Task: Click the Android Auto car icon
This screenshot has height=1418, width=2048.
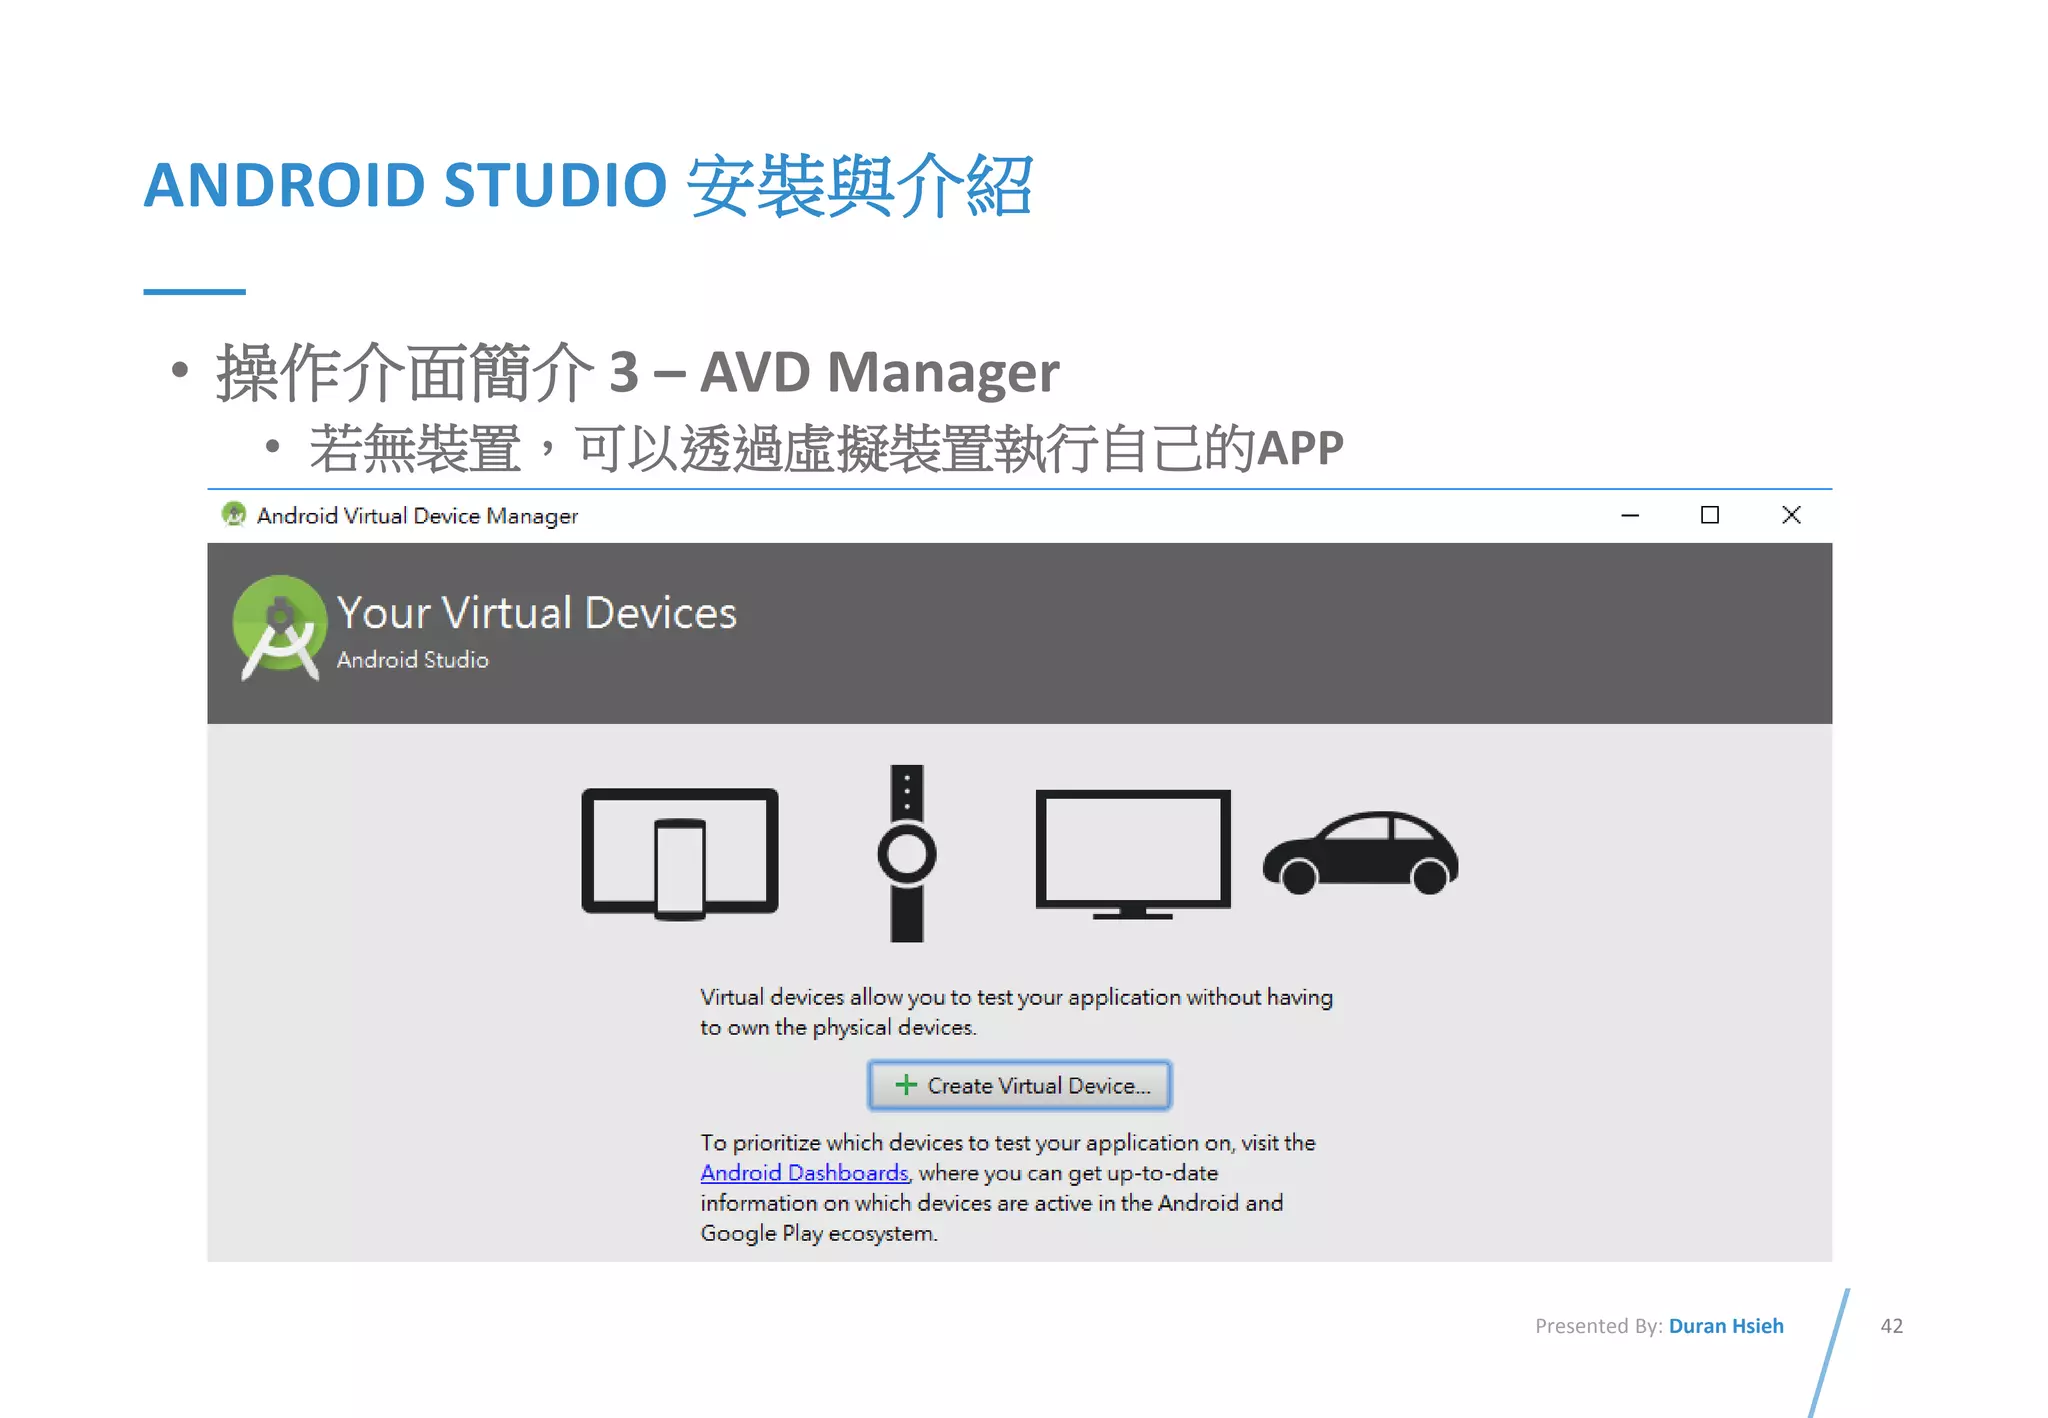Action: tap(1360, 853)
